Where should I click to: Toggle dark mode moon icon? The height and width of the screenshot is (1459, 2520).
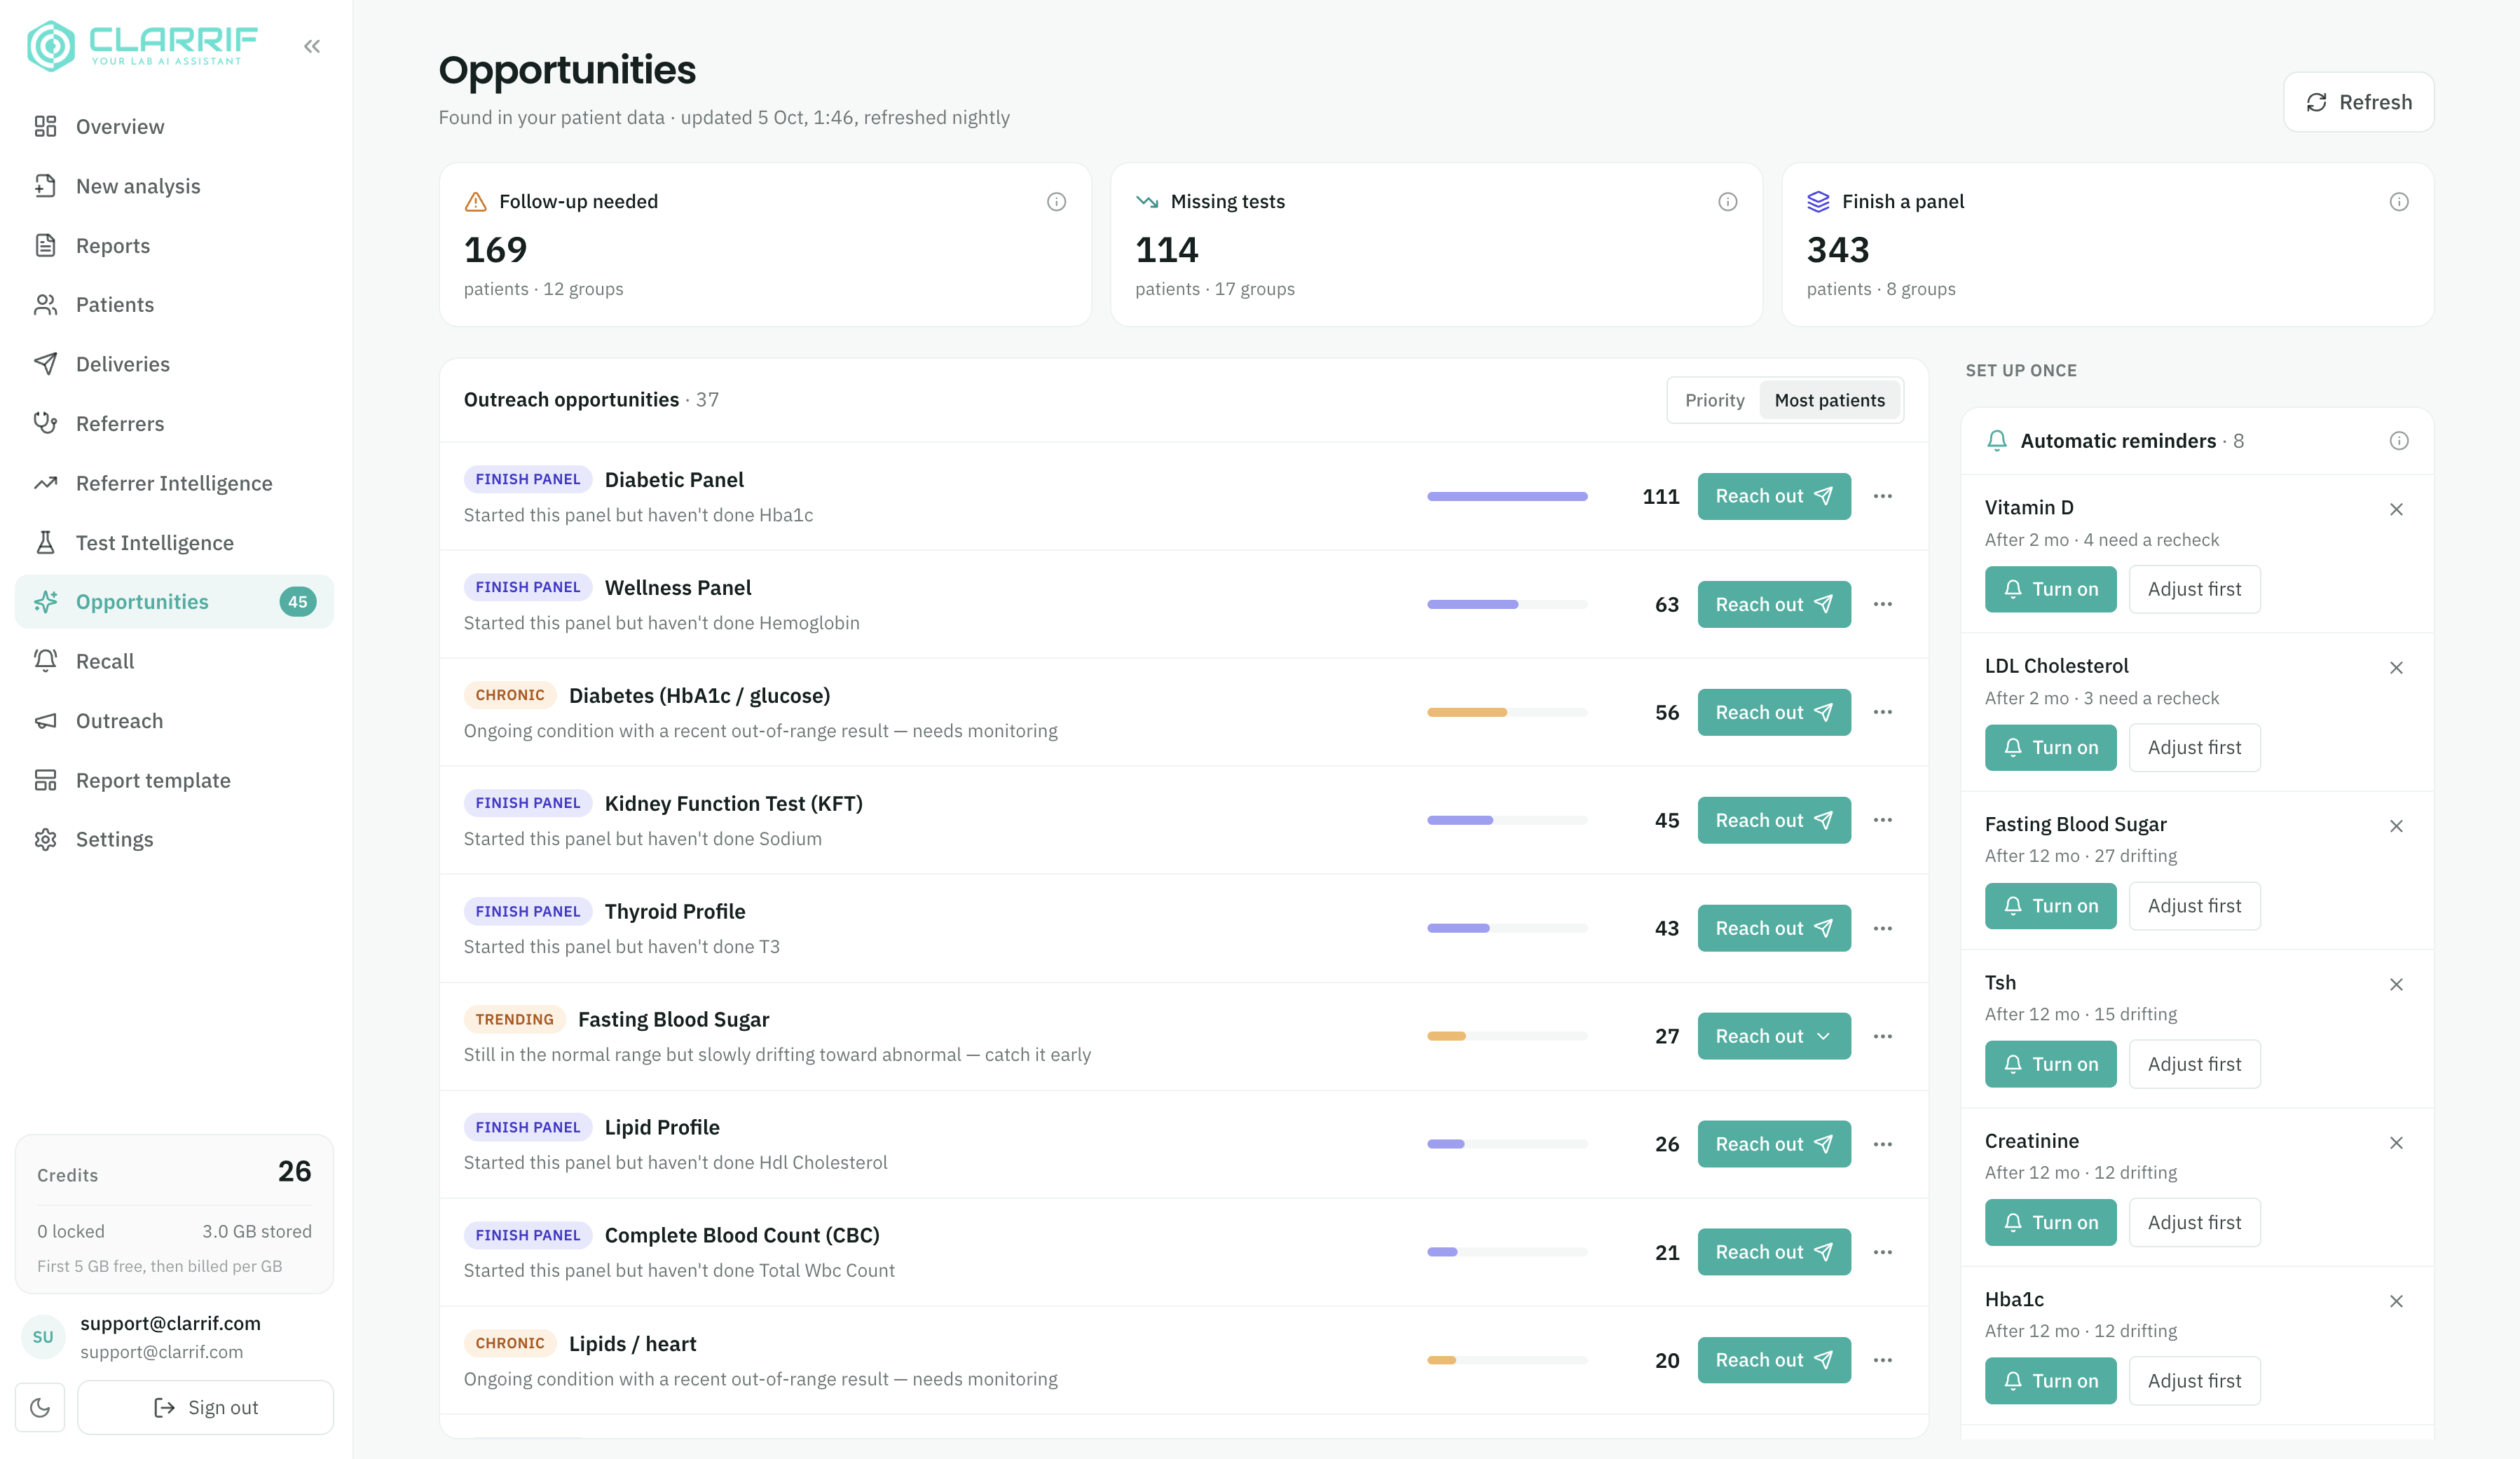tap(40, 1408)
